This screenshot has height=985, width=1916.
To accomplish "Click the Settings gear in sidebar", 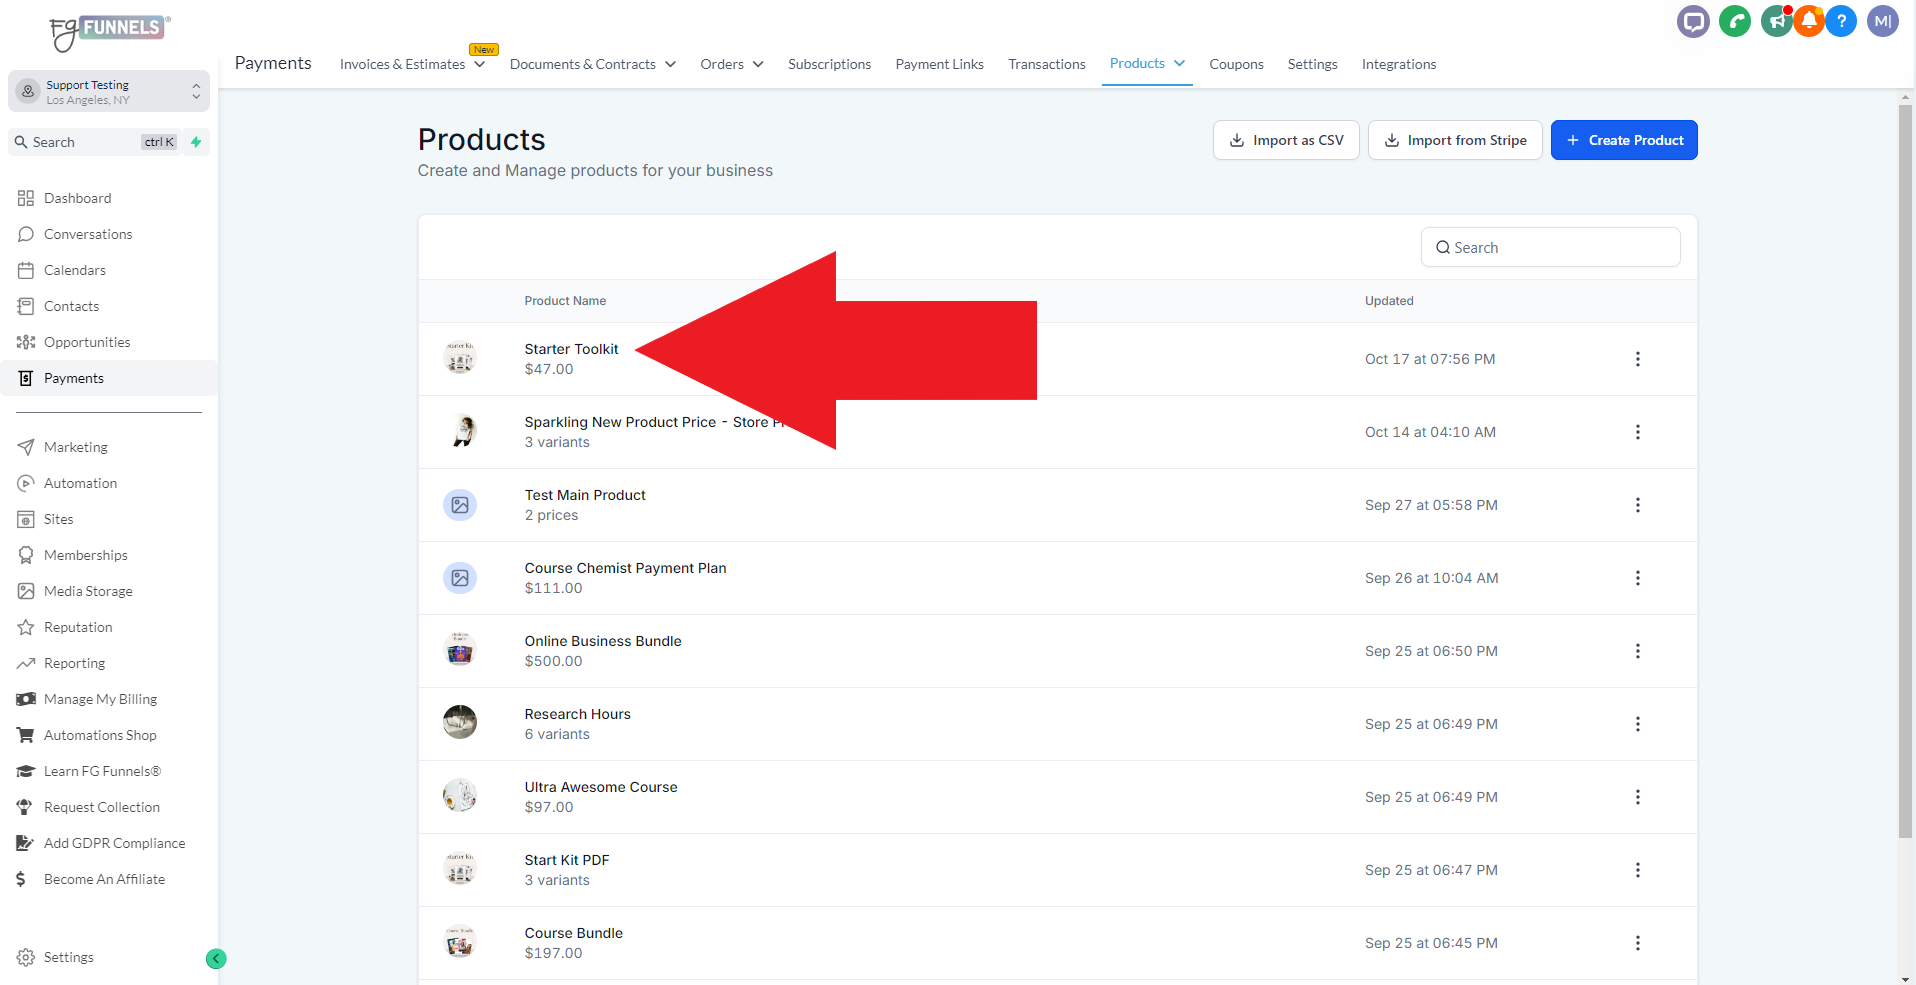I will coord(26,957).
